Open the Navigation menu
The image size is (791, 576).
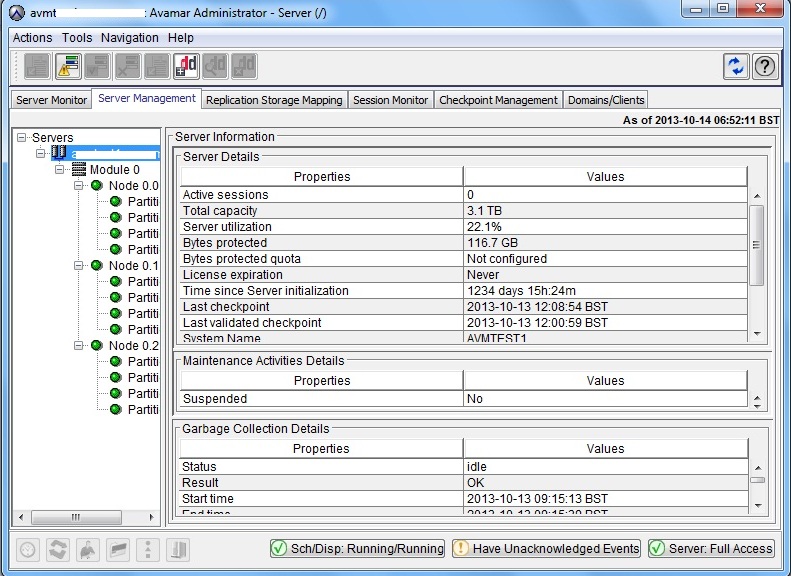(x=129, y=38)
